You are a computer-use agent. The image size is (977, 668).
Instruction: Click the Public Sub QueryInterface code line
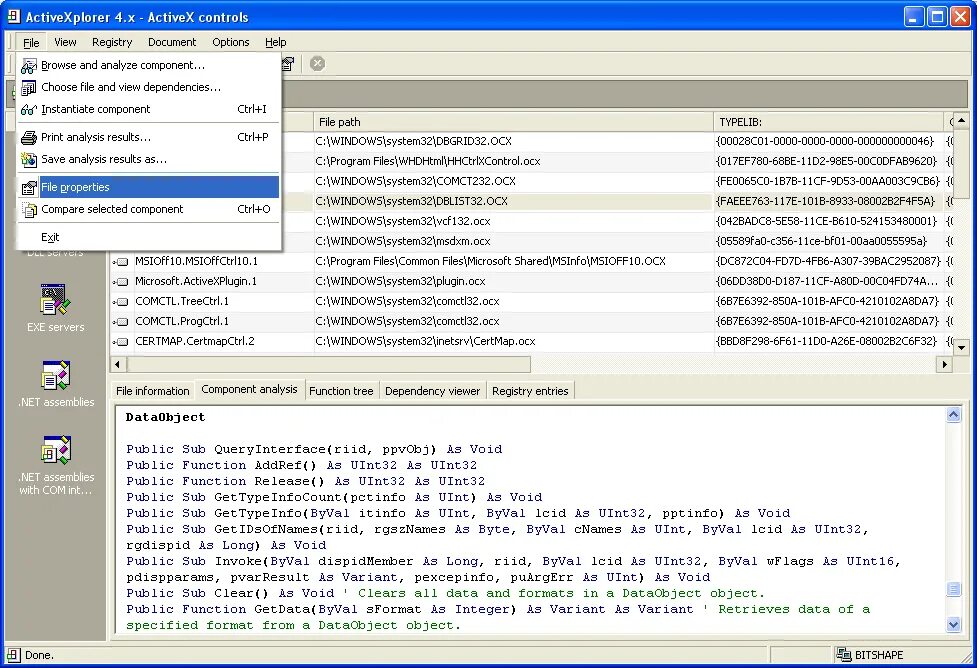(314, 449)
